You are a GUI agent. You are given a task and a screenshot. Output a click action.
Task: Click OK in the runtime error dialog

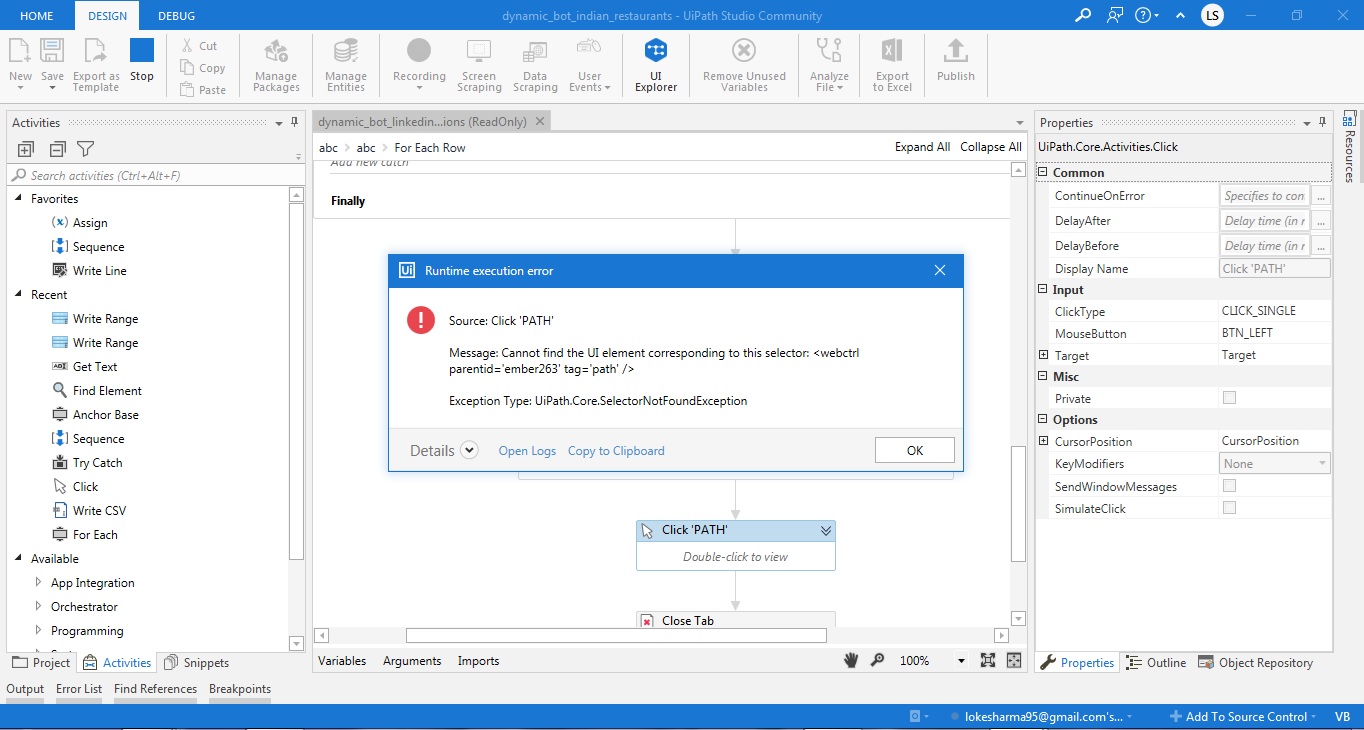(x=914, y=450)
